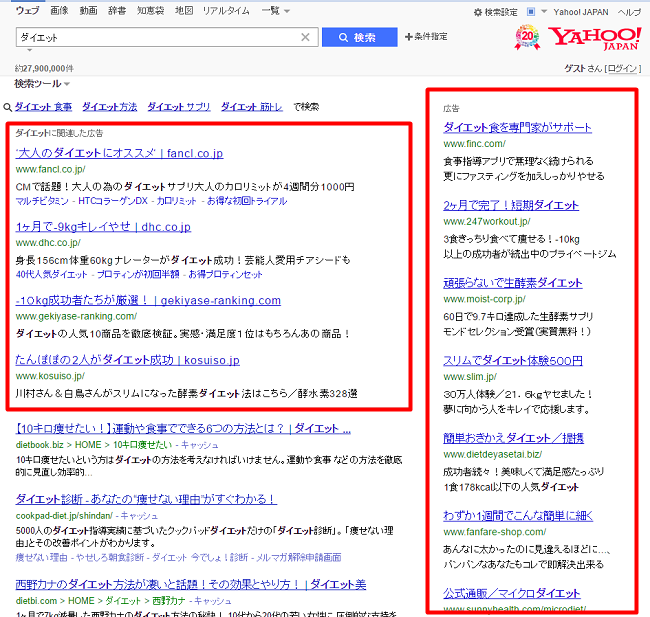Clear the search box with the X icon
The height and width of the screenshot is (617, 650).
point(306,37)
